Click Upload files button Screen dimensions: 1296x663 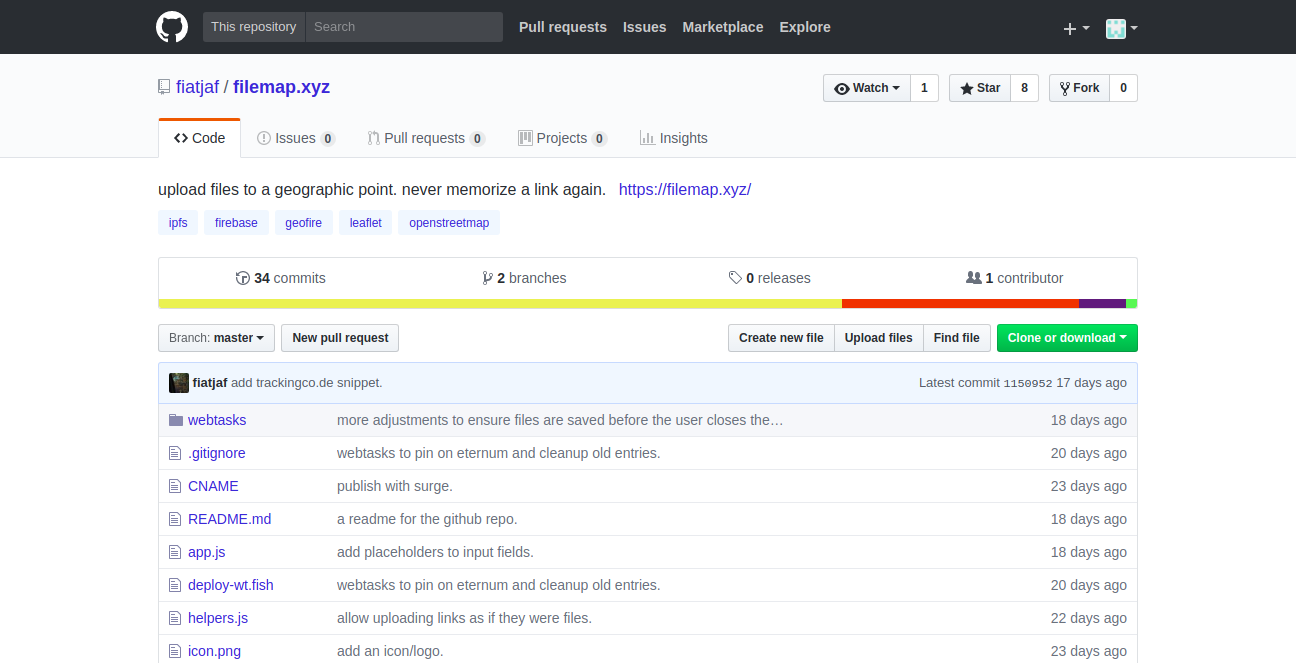[878, 338]
